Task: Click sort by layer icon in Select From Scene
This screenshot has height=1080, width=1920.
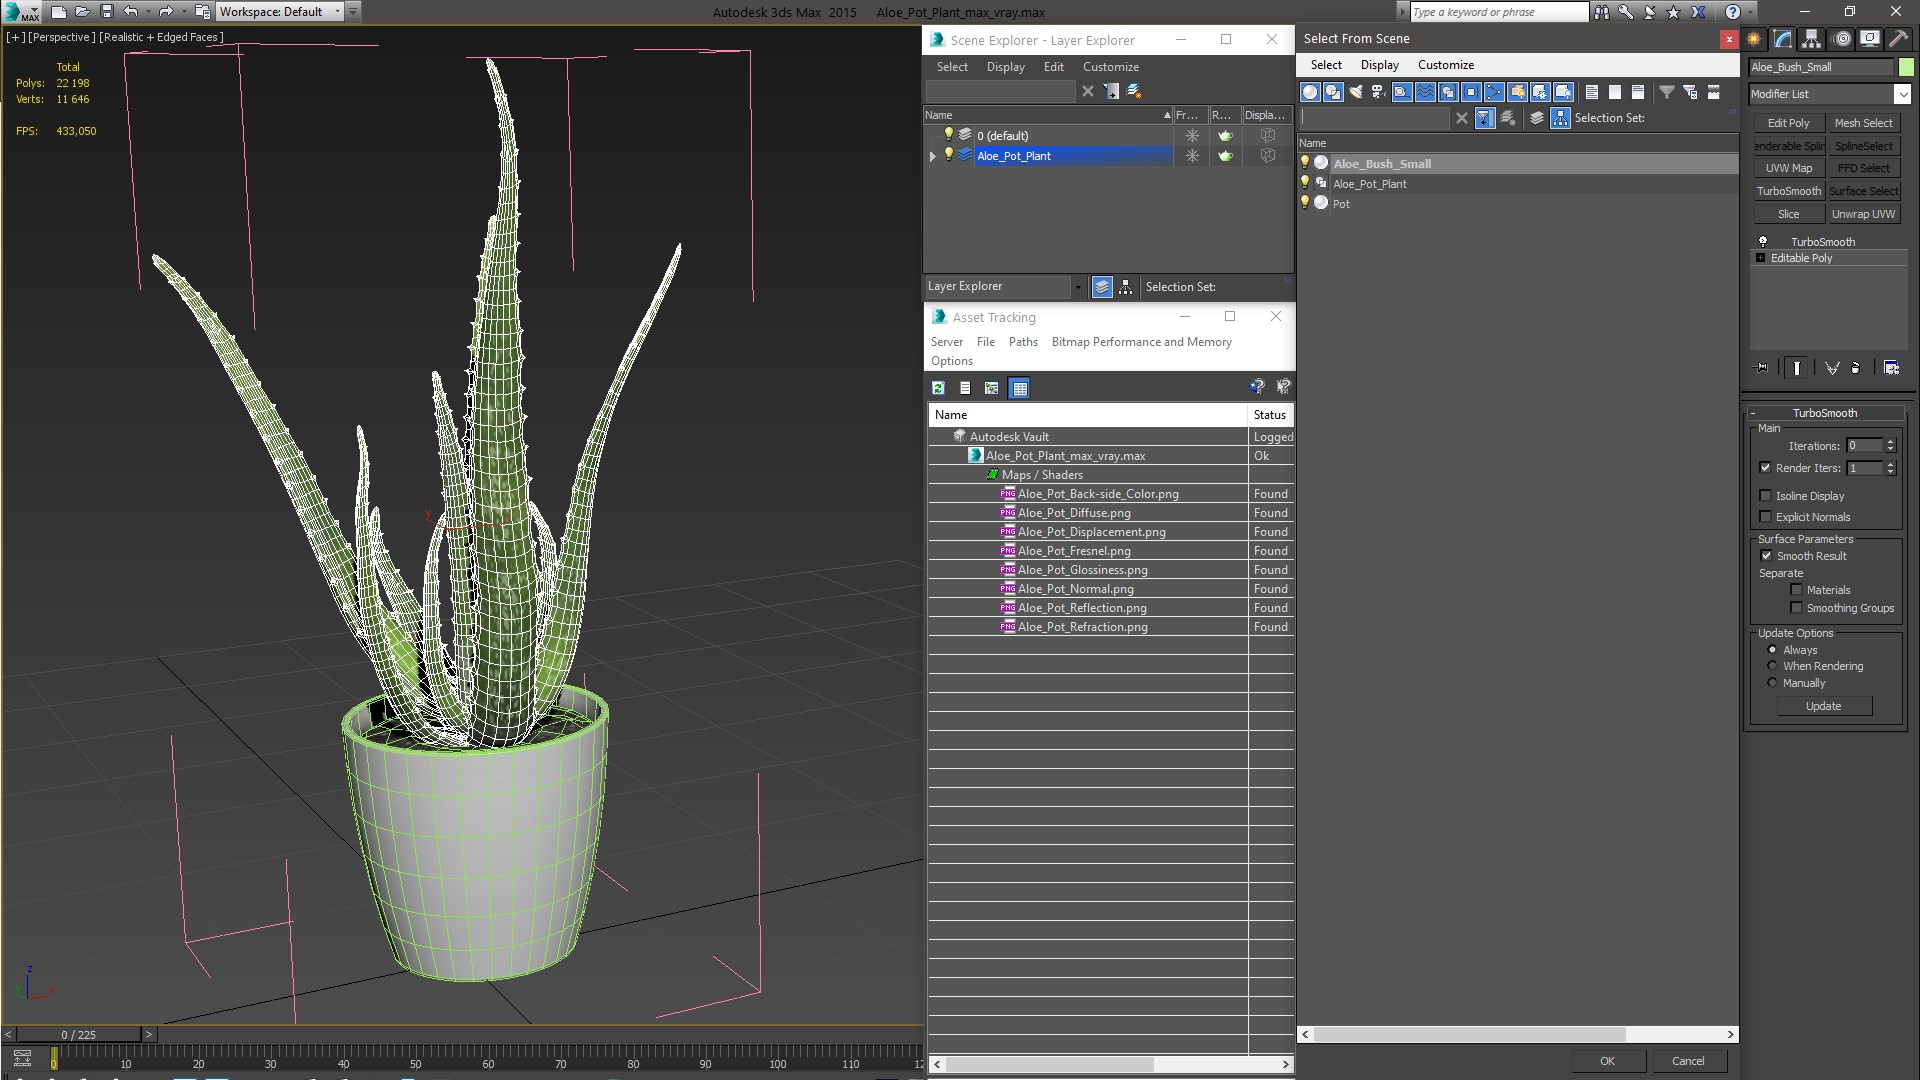Action: [1537, 118]
